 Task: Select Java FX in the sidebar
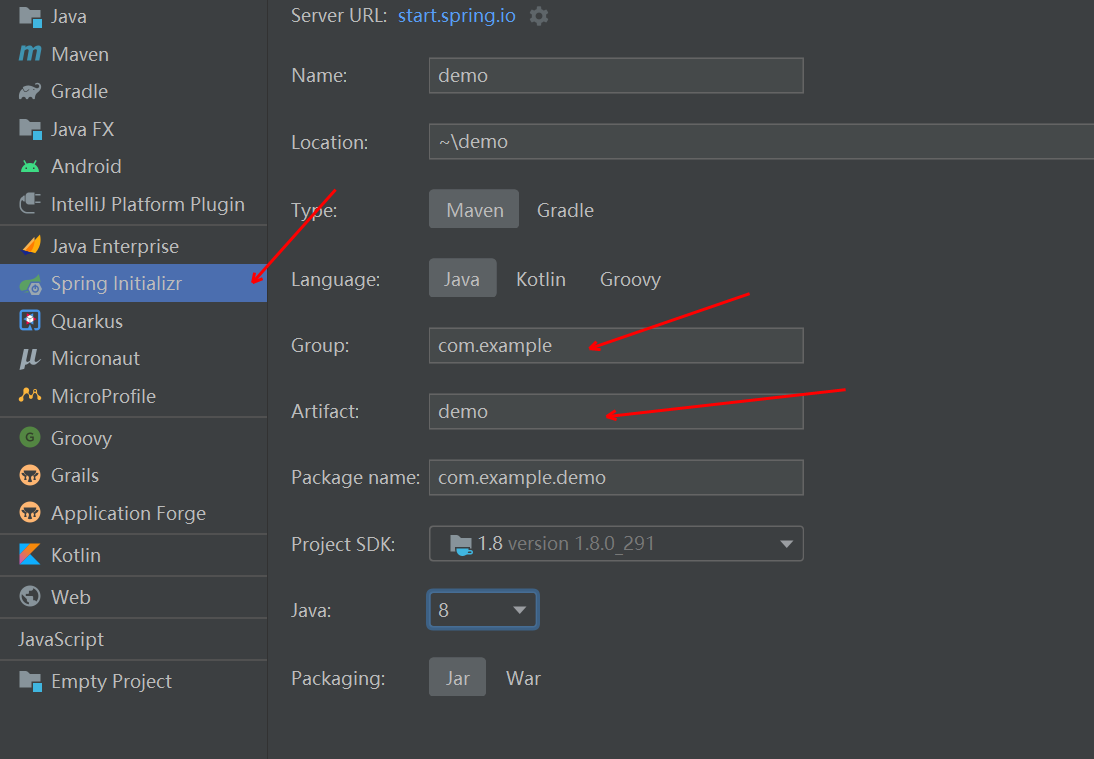pos(133,129)
